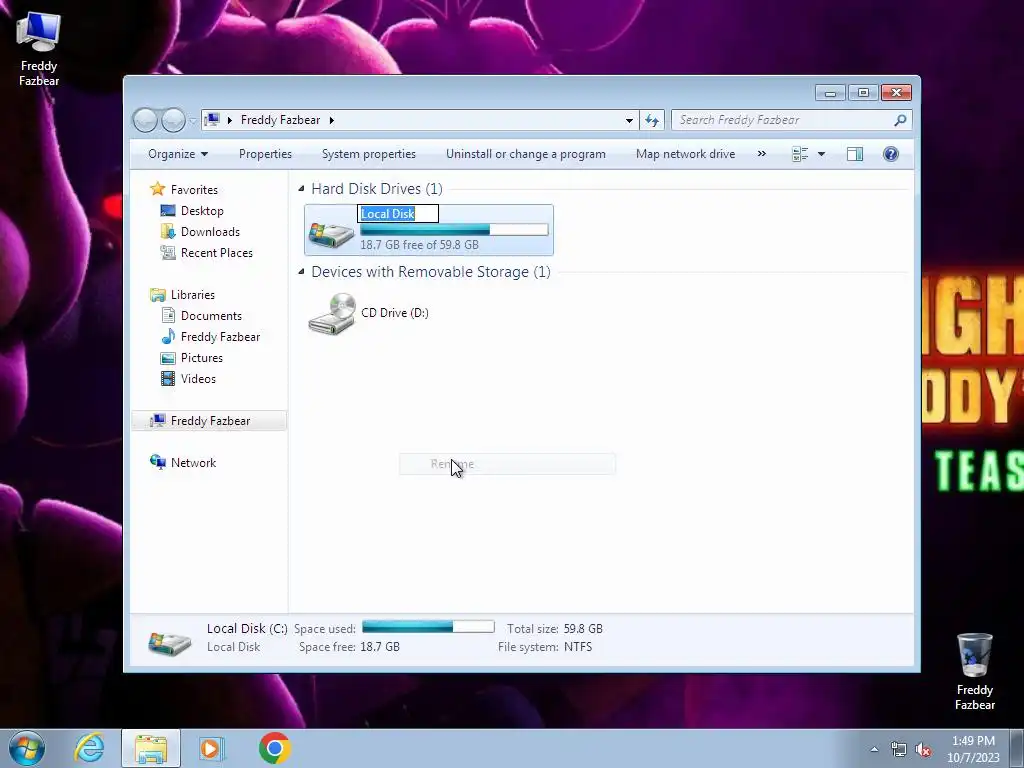Open recent pages dropdown arrow

[193, 120]
